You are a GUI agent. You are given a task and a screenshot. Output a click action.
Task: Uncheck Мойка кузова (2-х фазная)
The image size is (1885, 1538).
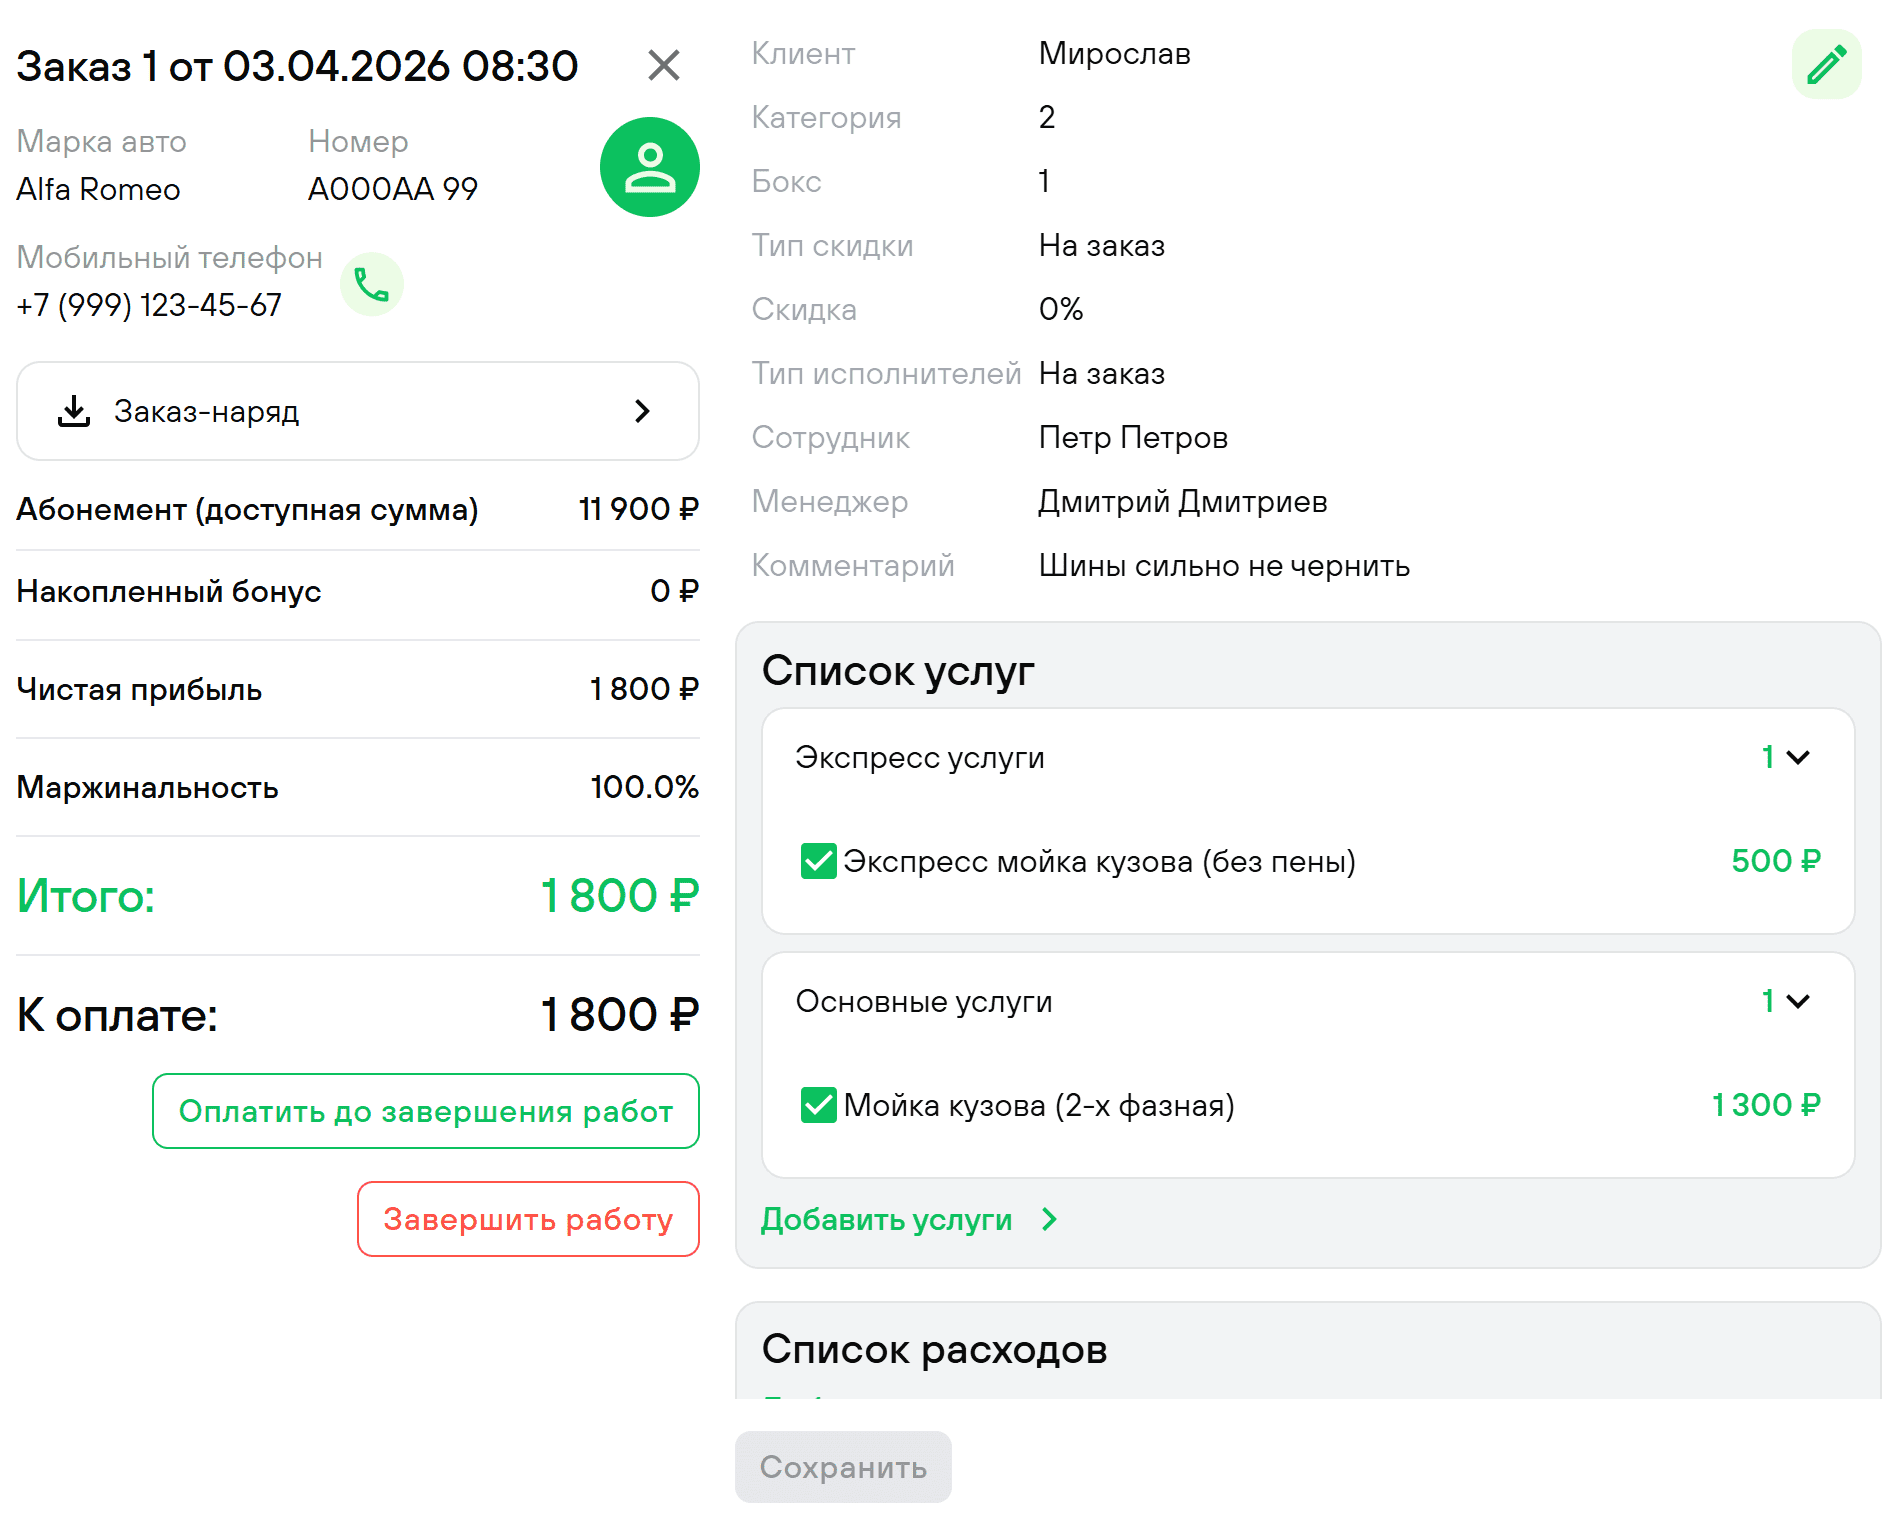[818, 1105]
